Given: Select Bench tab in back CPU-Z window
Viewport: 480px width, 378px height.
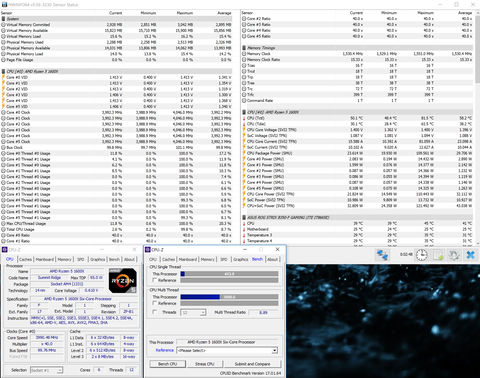Looking at the screenshot, I should click(114, 259).
